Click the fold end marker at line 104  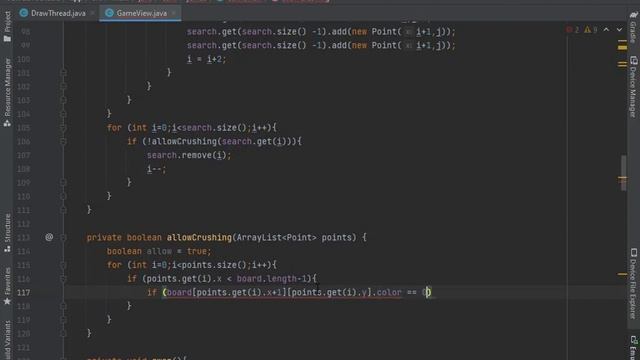pos(63,114)
